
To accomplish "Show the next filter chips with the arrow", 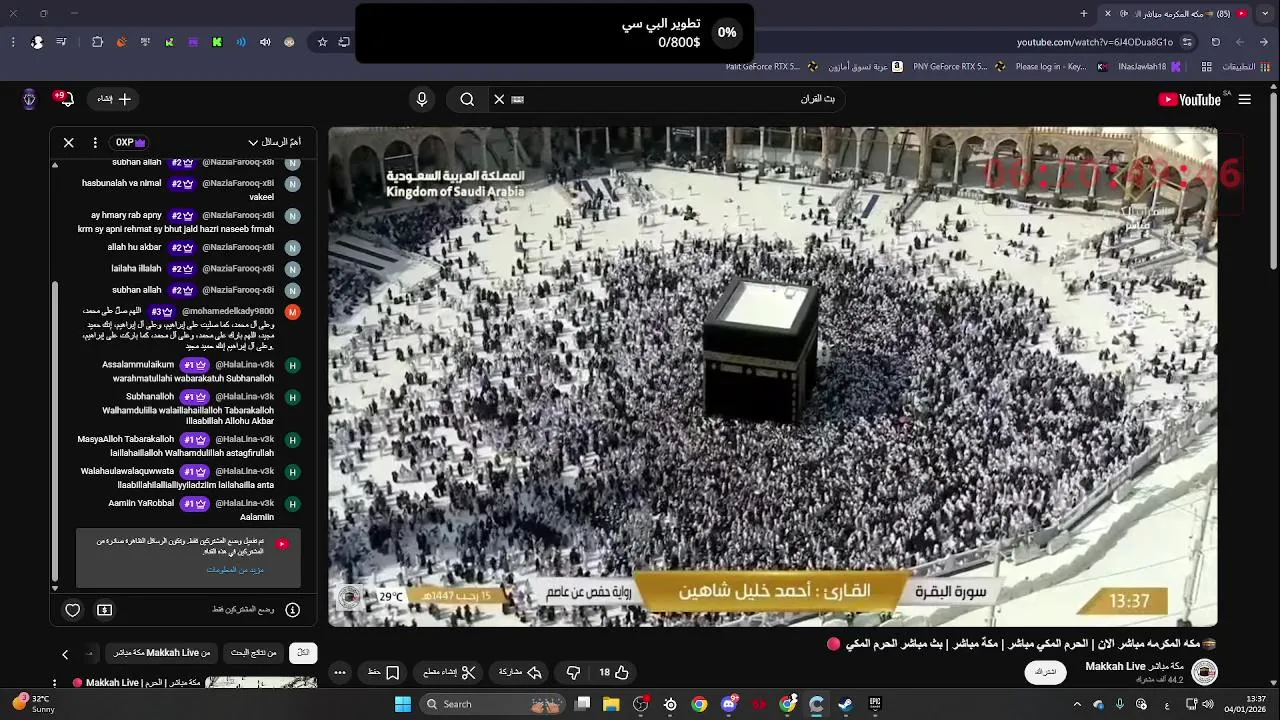I will tap(65, 654).
